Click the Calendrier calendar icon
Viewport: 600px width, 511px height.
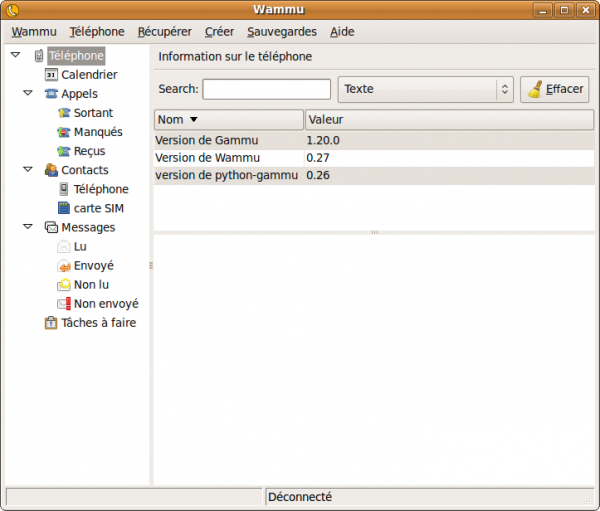[x=51, y=75]
